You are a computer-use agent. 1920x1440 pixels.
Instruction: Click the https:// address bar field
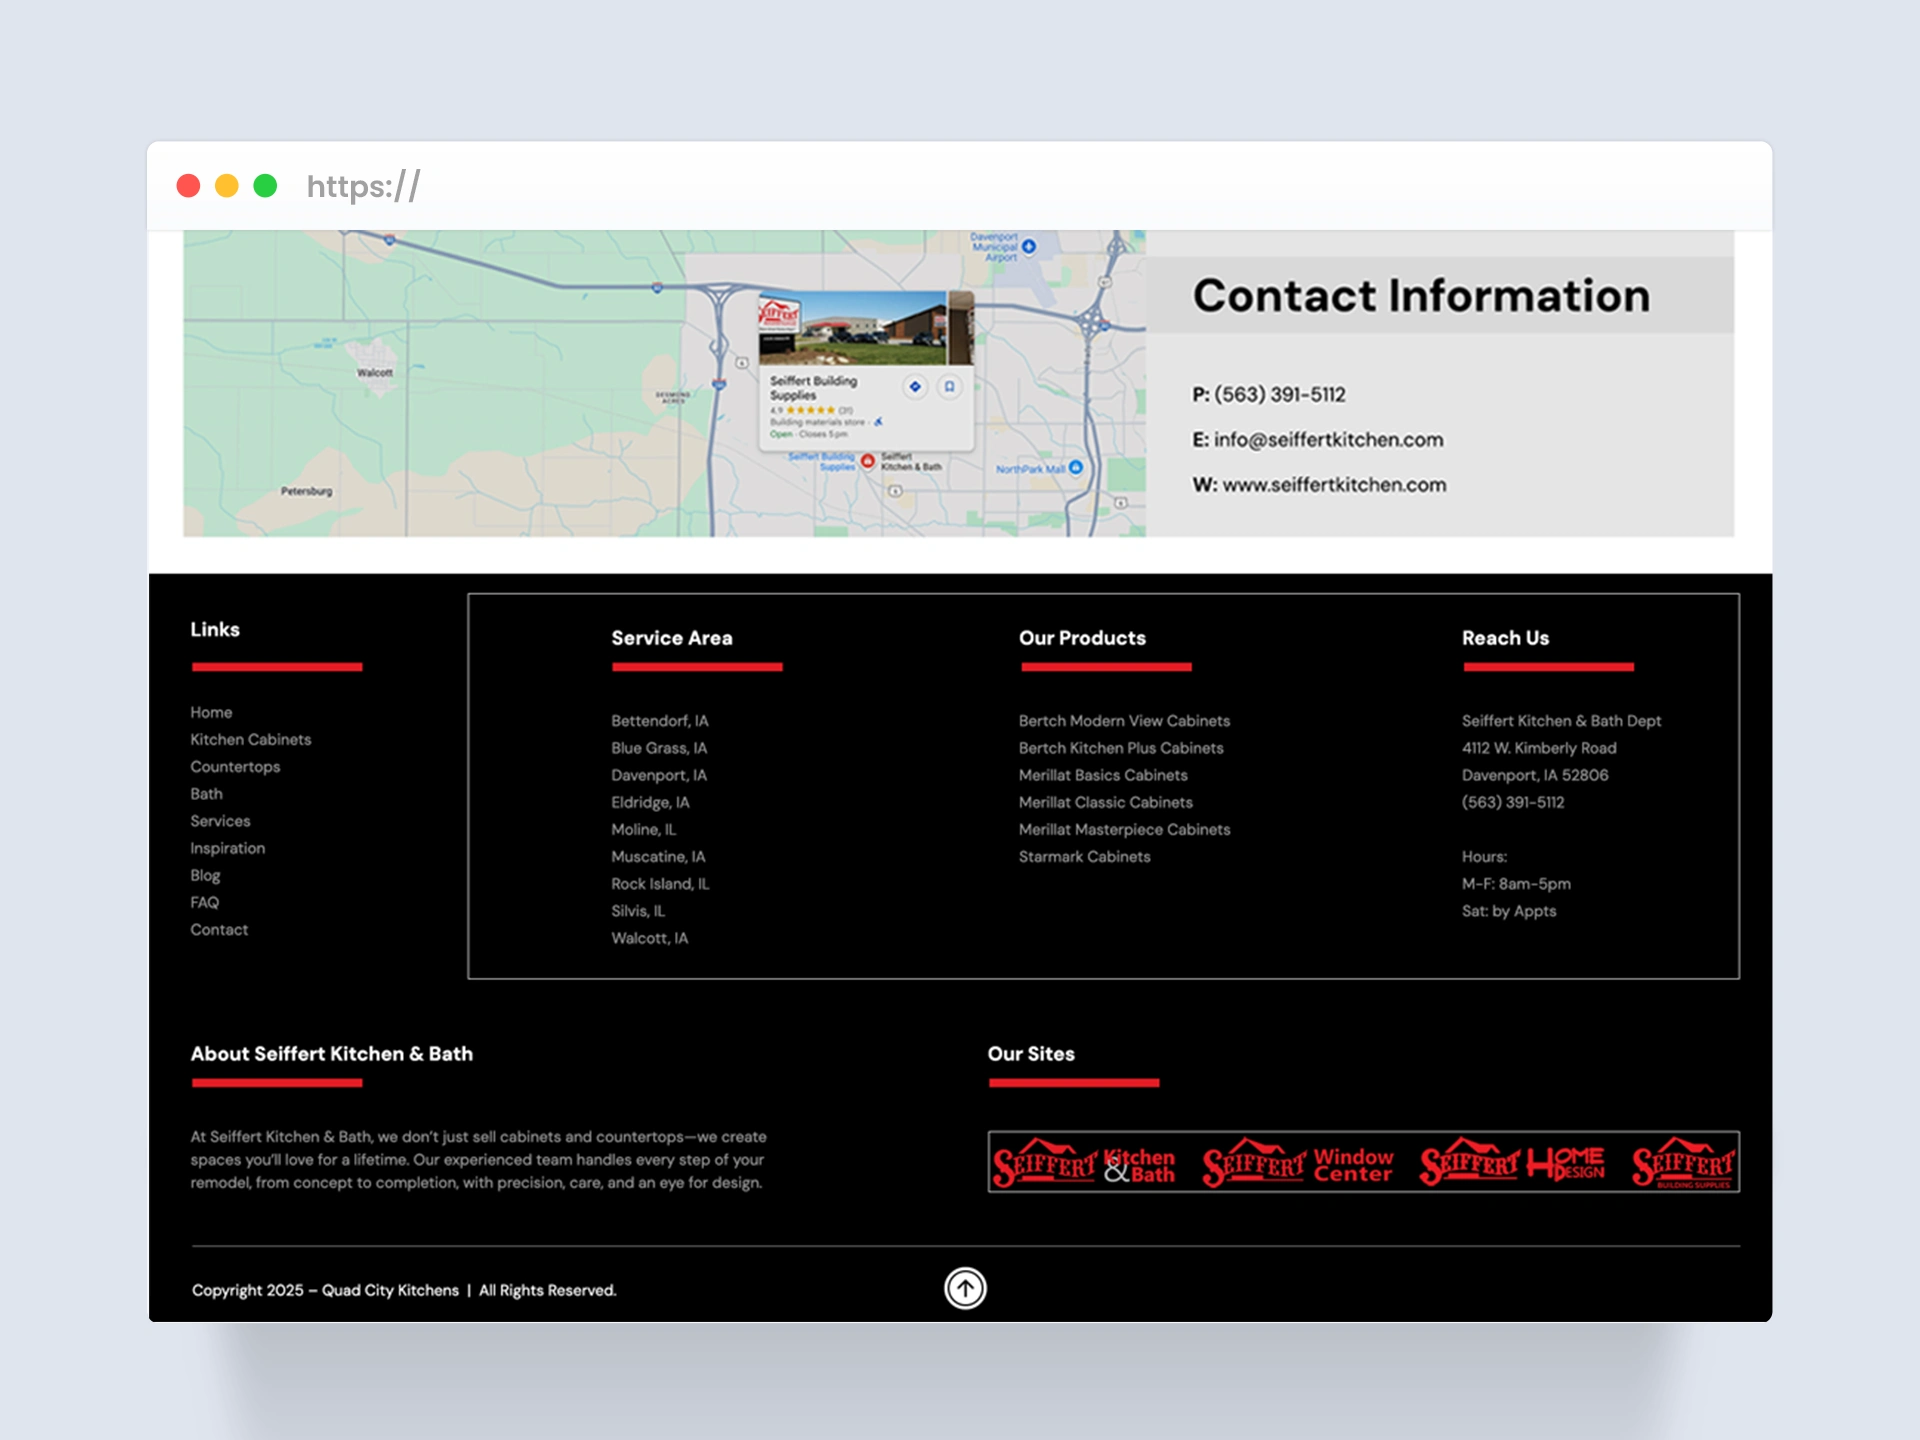coord(364,186)
